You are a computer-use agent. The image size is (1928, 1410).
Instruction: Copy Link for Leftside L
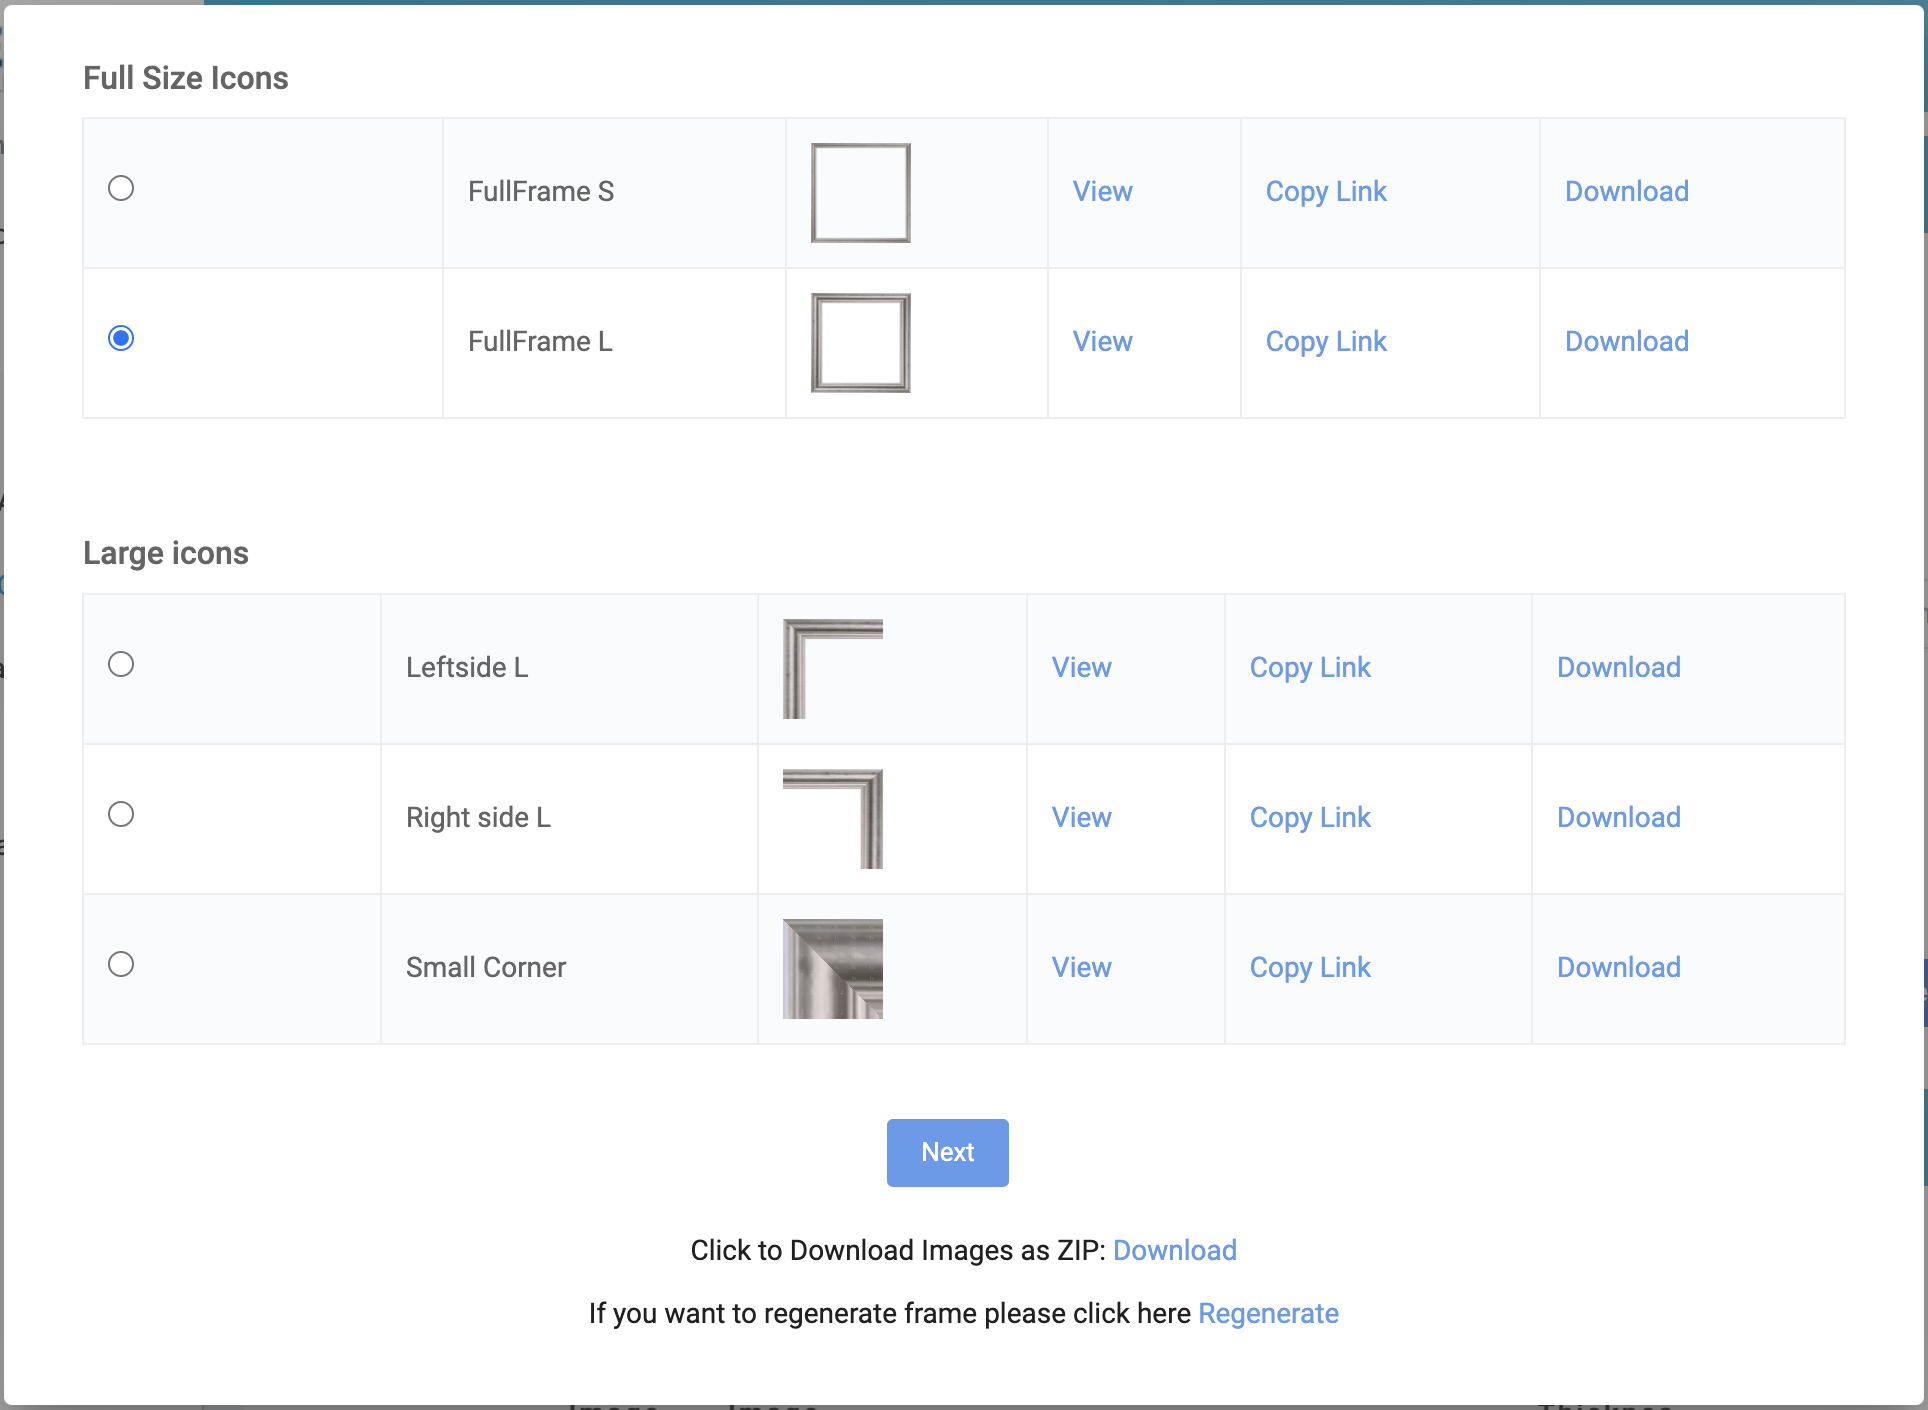tap(1310, 667)
